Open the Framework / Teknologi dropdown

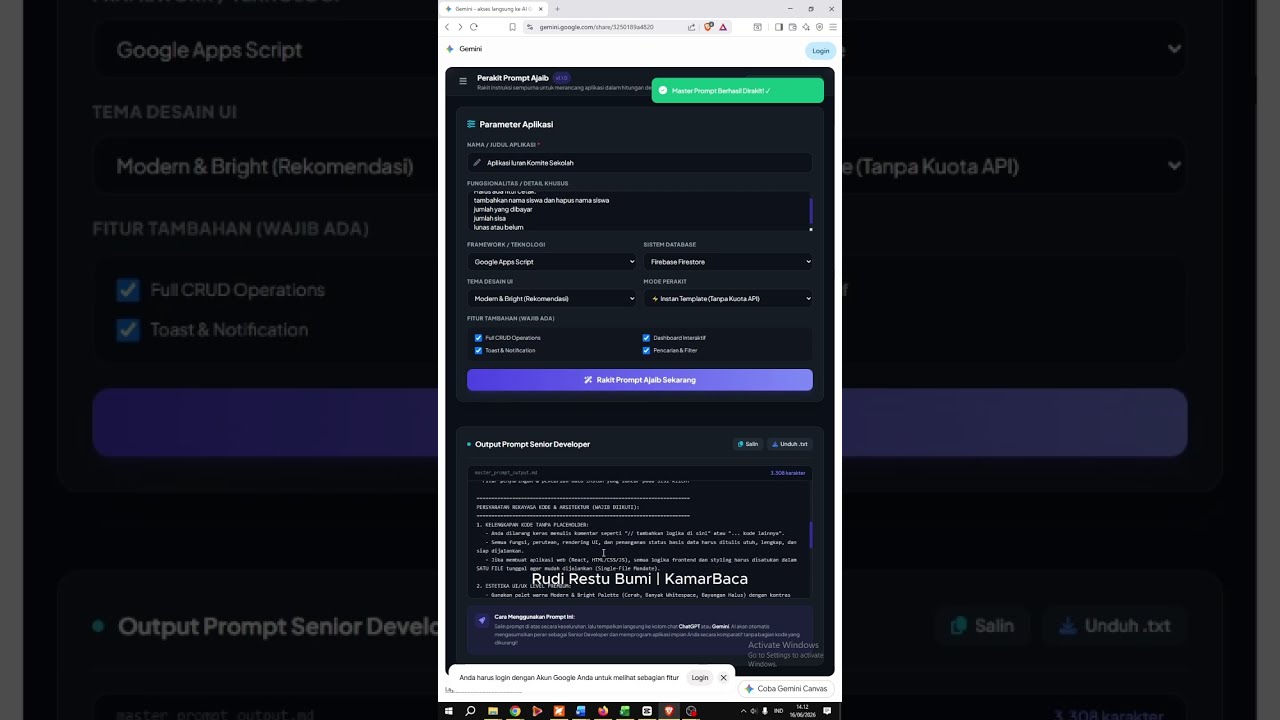[x=552, y=262]
